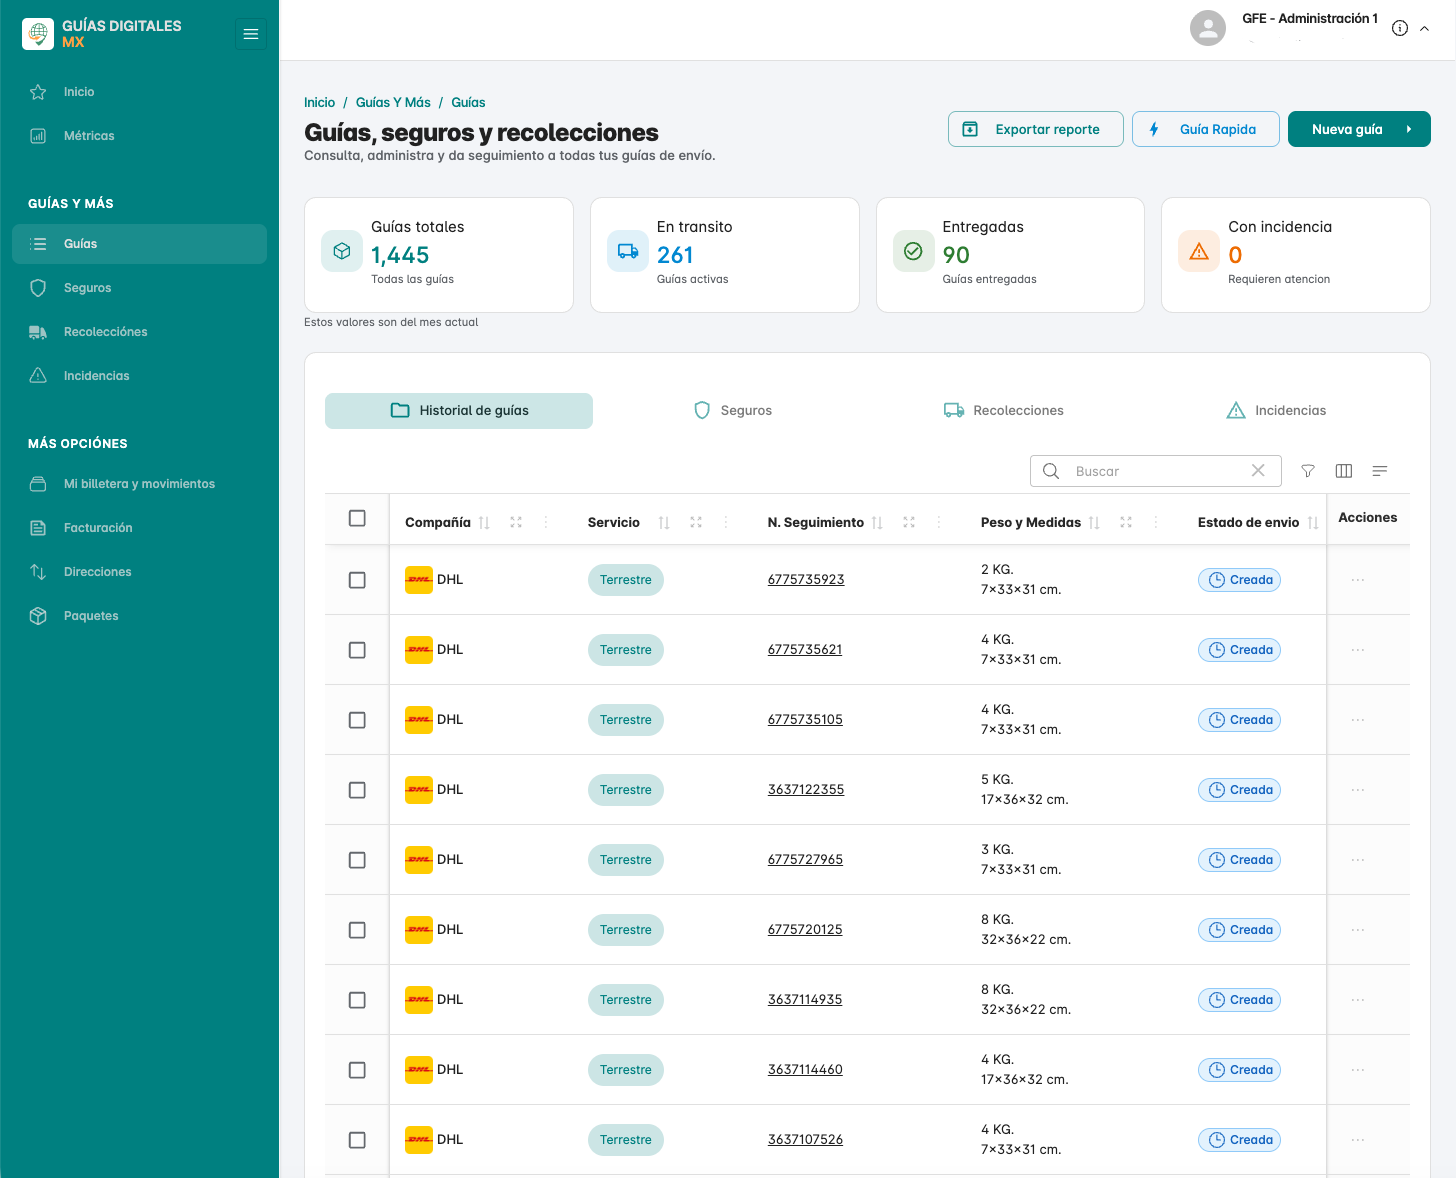Clear search with the X icon
The height and width of the screenshot is (1178, 1456).
pyautogui.click(x=1258, y=471)
